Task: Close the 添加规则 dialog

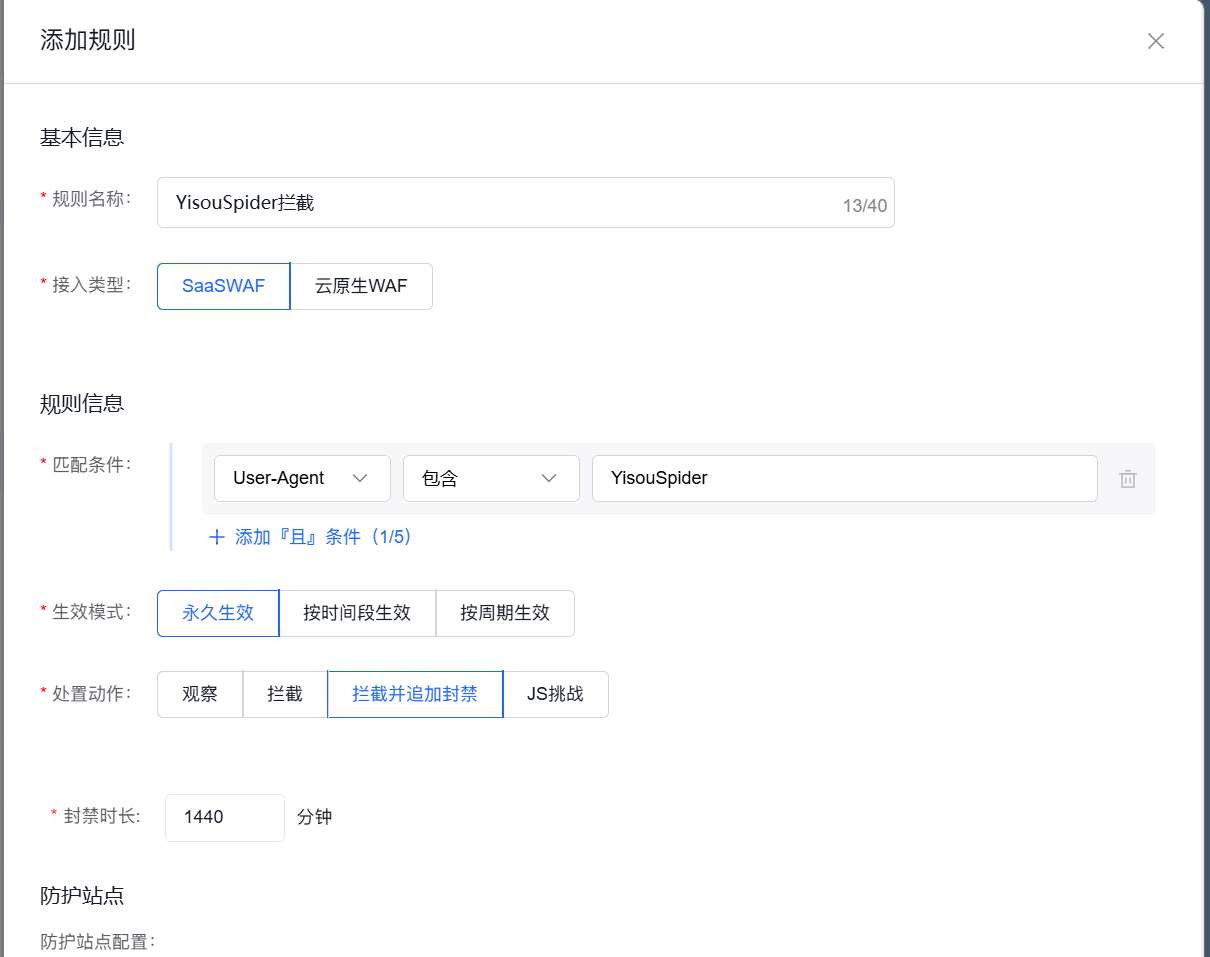Action: pos(1155,41)
